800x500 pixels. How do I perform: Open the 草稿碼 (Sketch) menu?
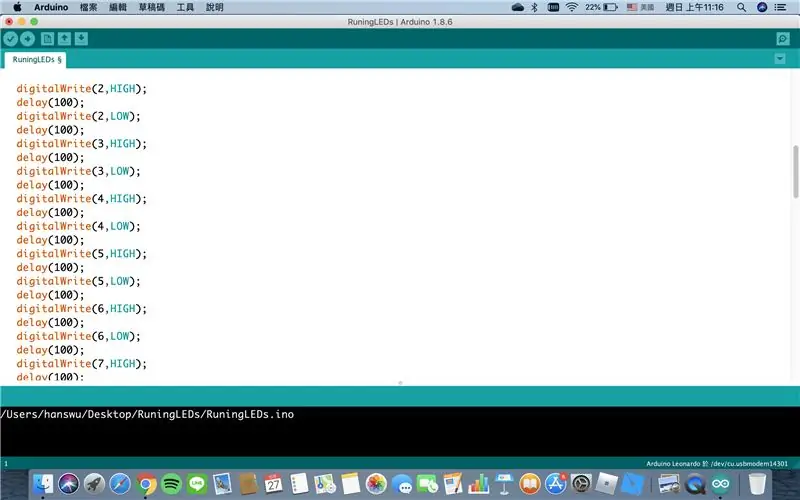point(152,7)
